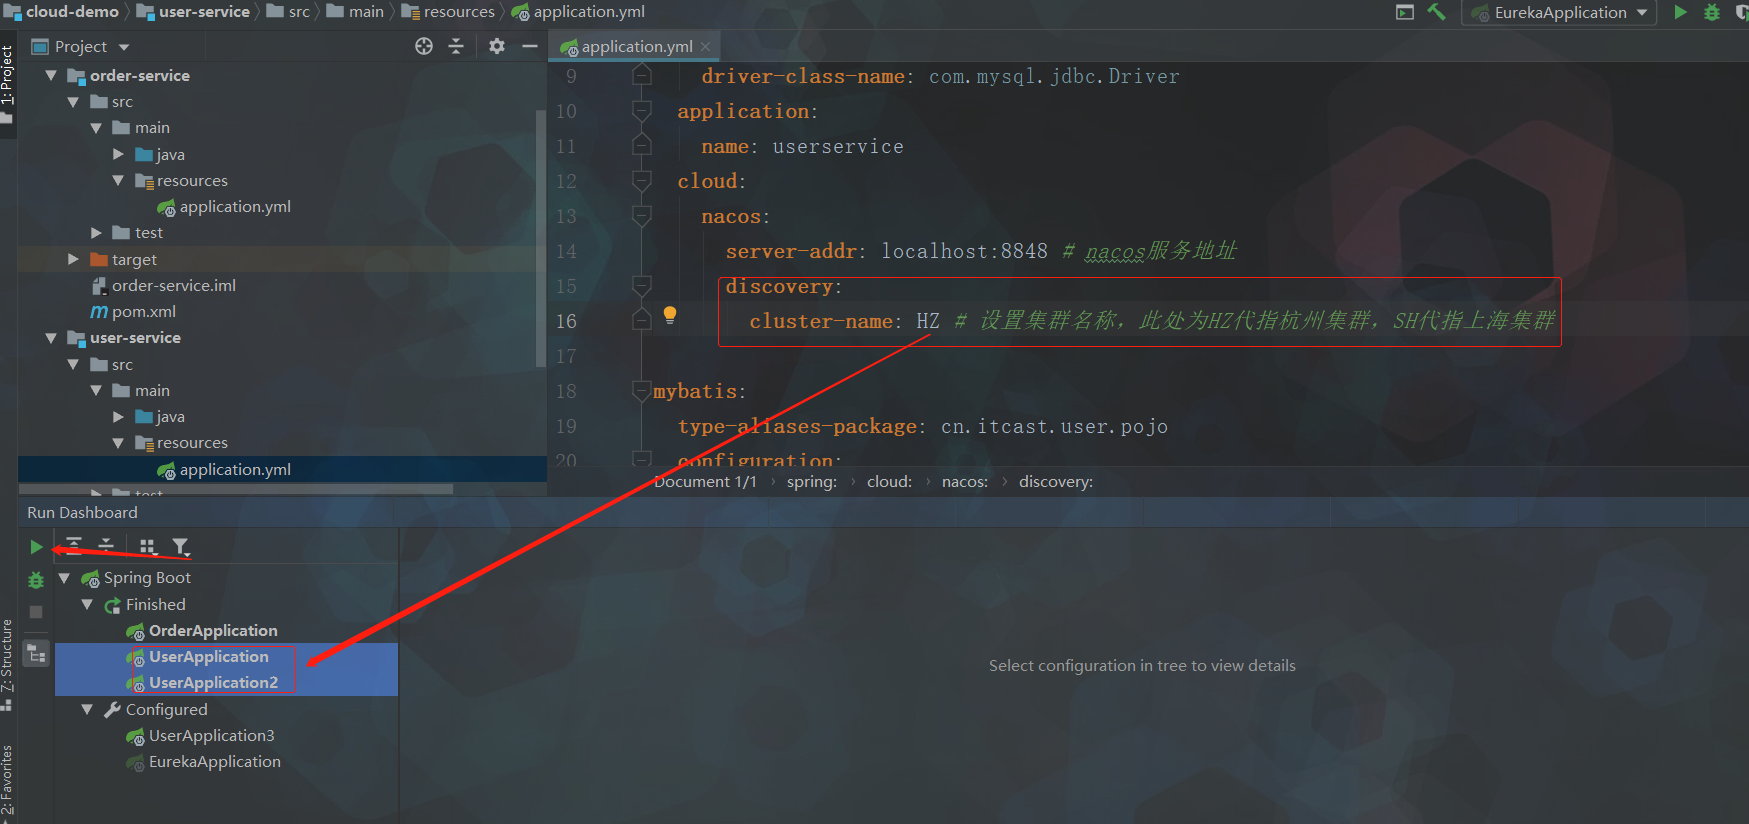Viewport: 1749px width, 824px height.
Task: Click the light bulb intention icon on line 16
Action: (670, 315)
